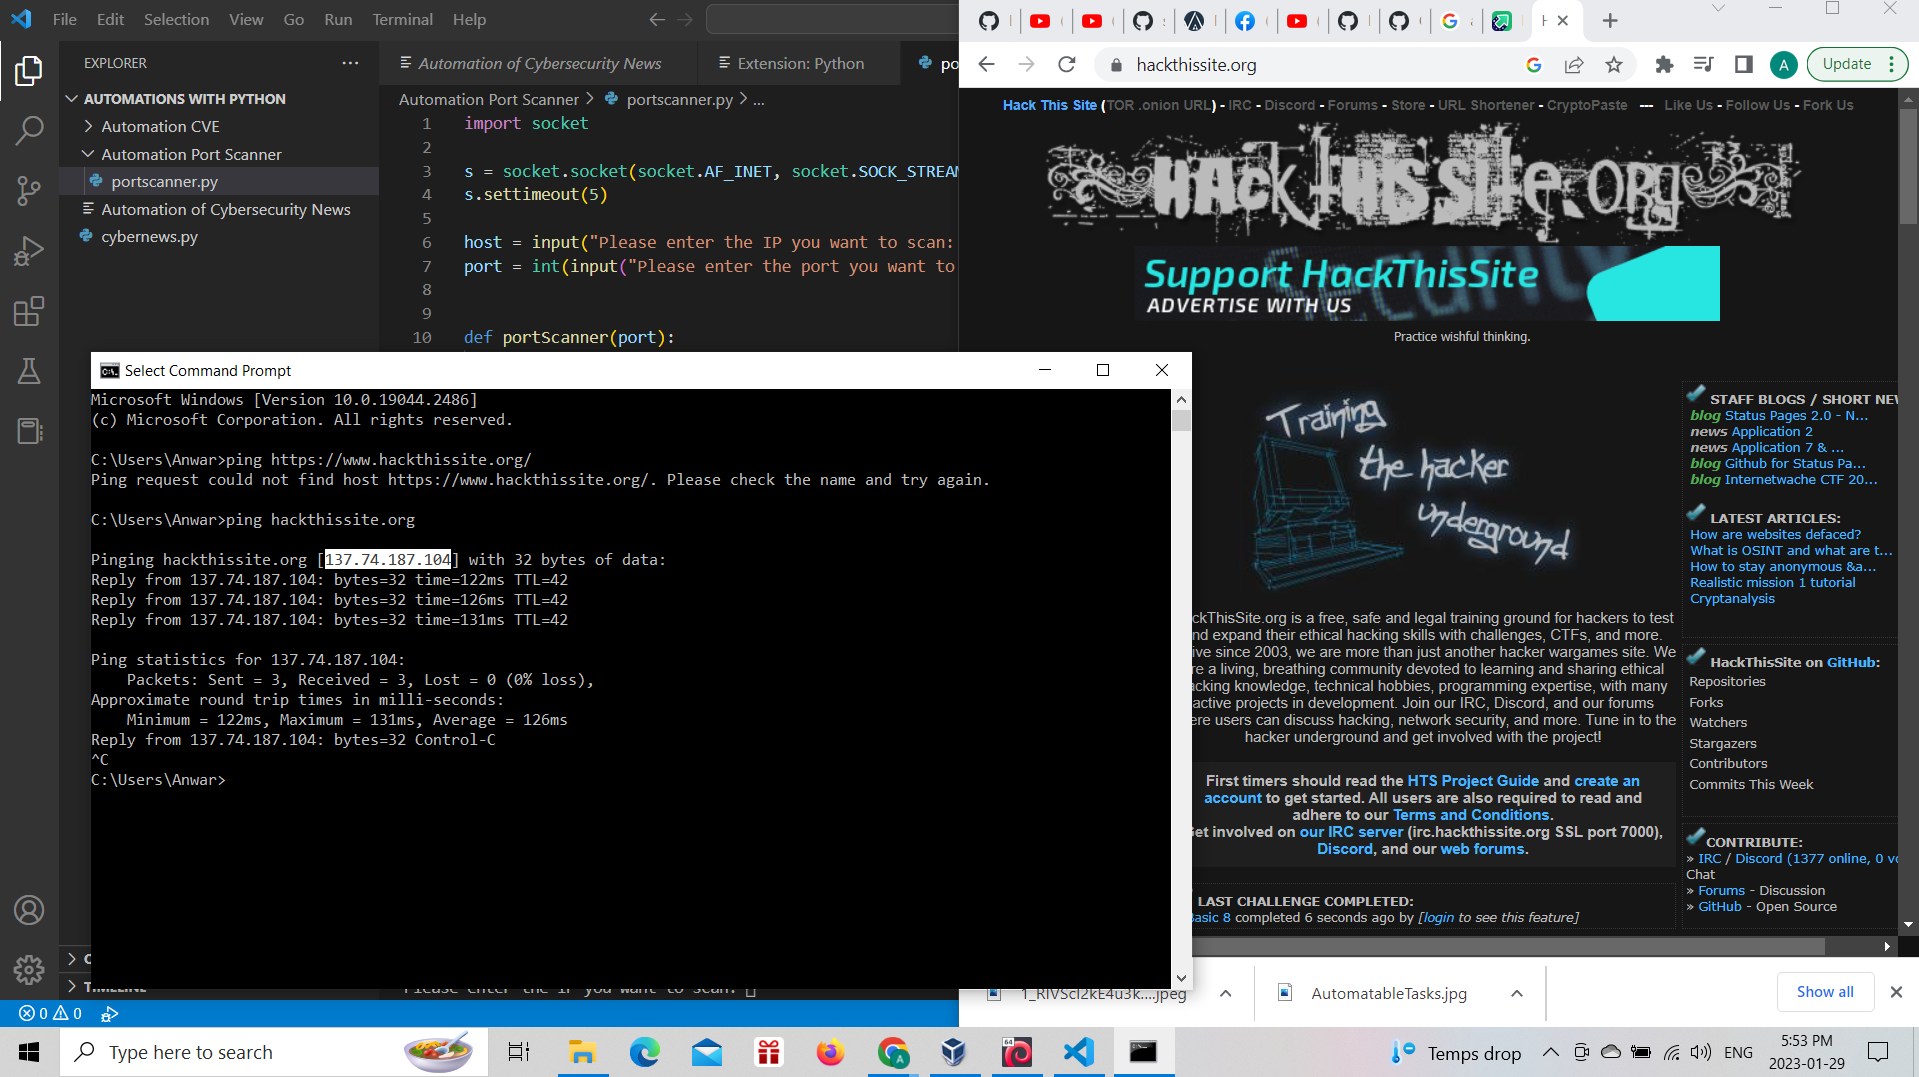Screen dimensions: 1919x1077
Task: Bookmark this page with the star icon
Action: coord(1614,65)
